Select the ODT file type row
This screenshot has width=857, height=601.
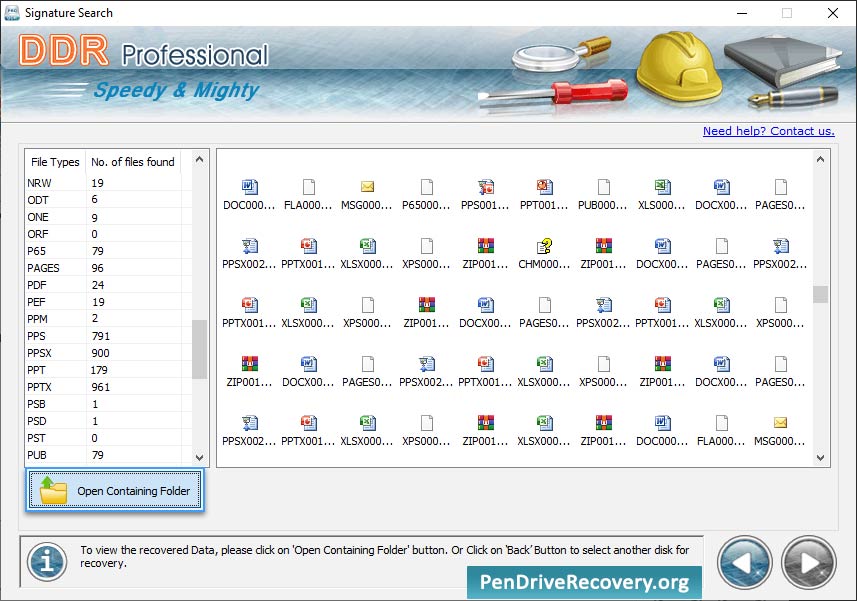coord(104,200)
